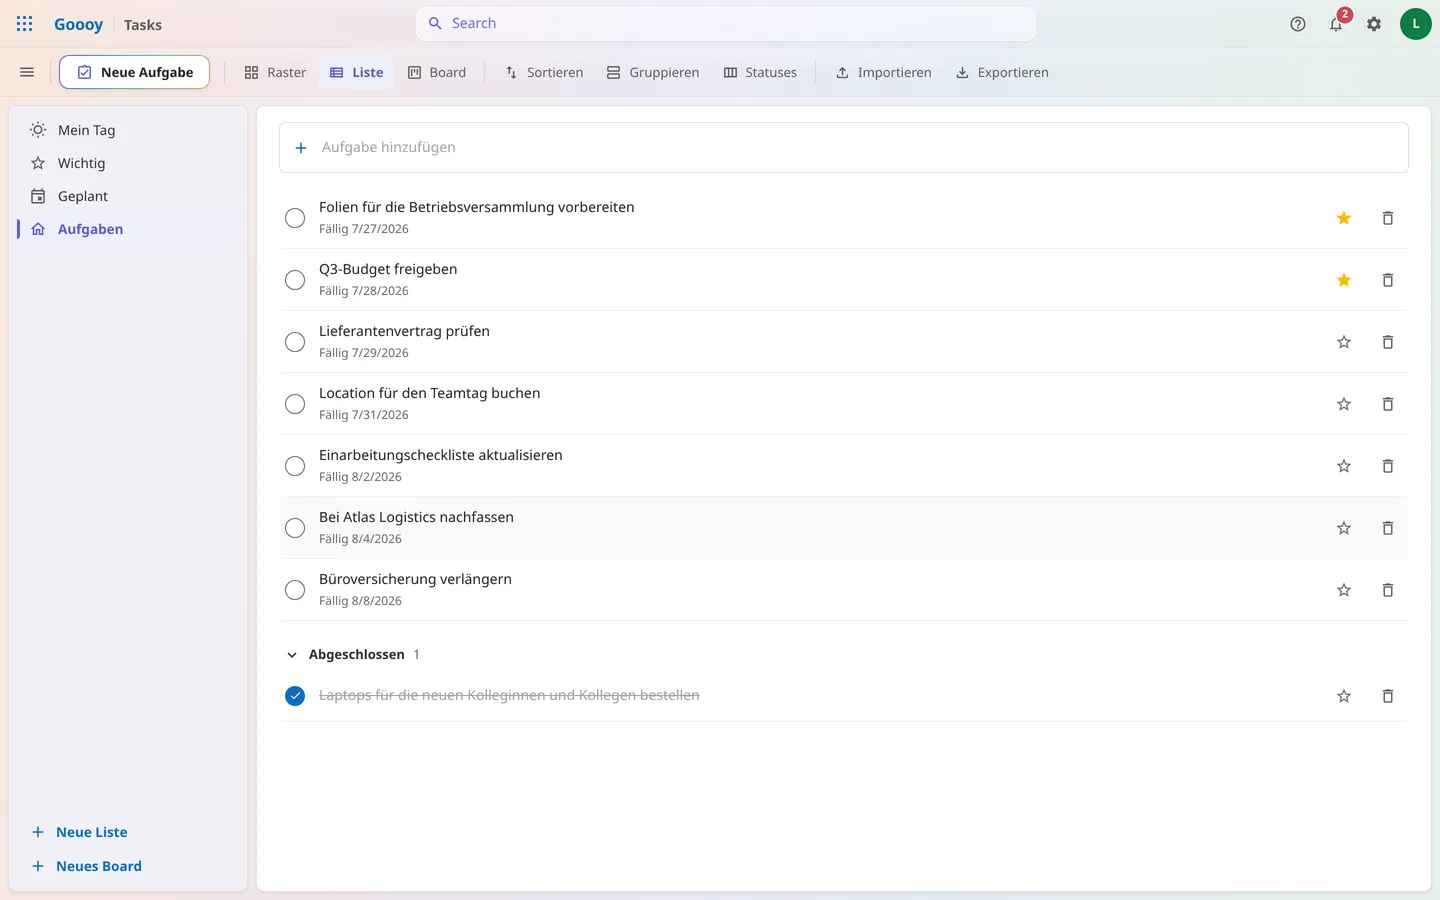The height and width of the screenshot is (900, 1440).
Task: Click the search magnifier icon
Action: 435,23
